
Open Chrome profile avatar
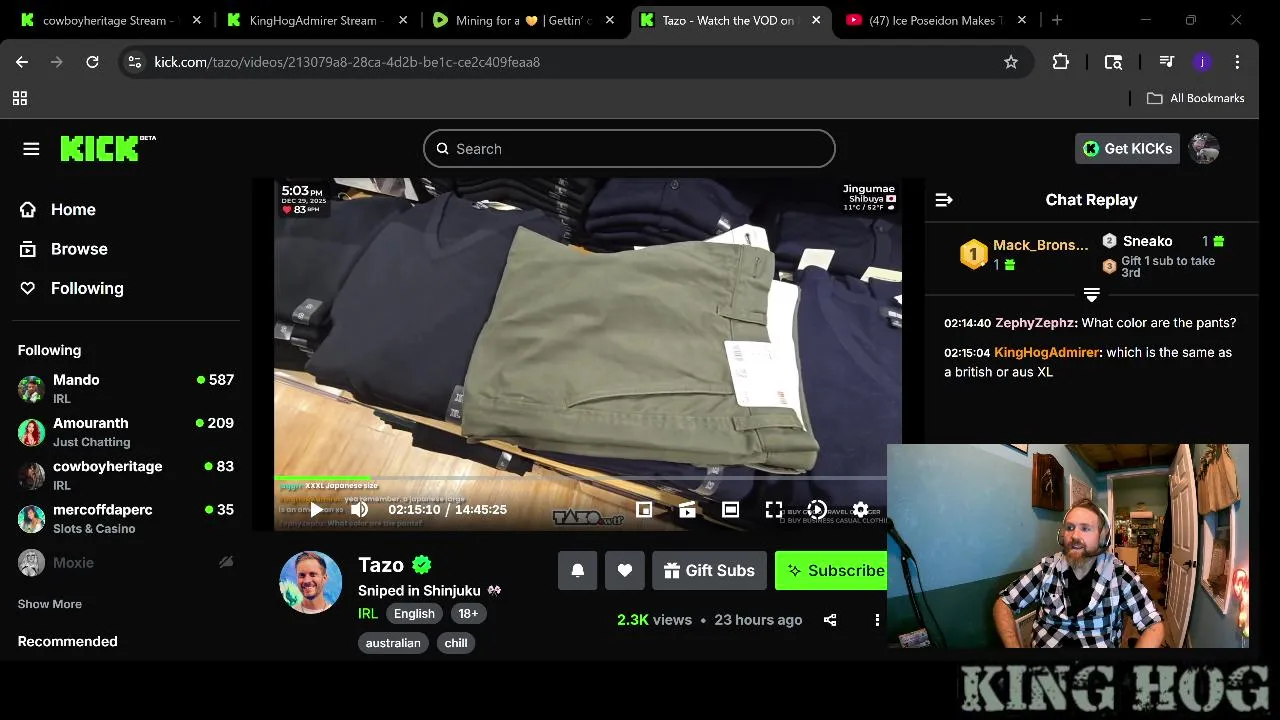1202,62
